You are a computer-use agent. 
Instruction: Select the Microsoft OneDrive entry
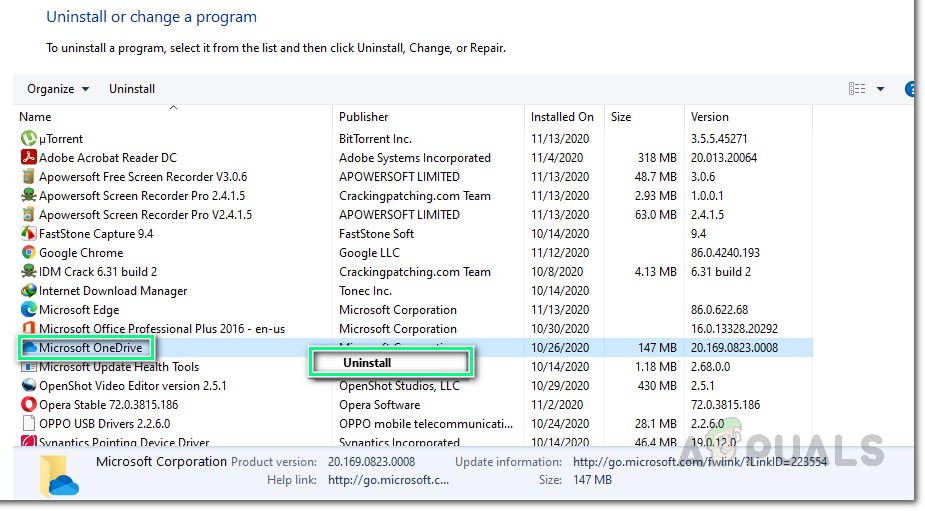90,348
